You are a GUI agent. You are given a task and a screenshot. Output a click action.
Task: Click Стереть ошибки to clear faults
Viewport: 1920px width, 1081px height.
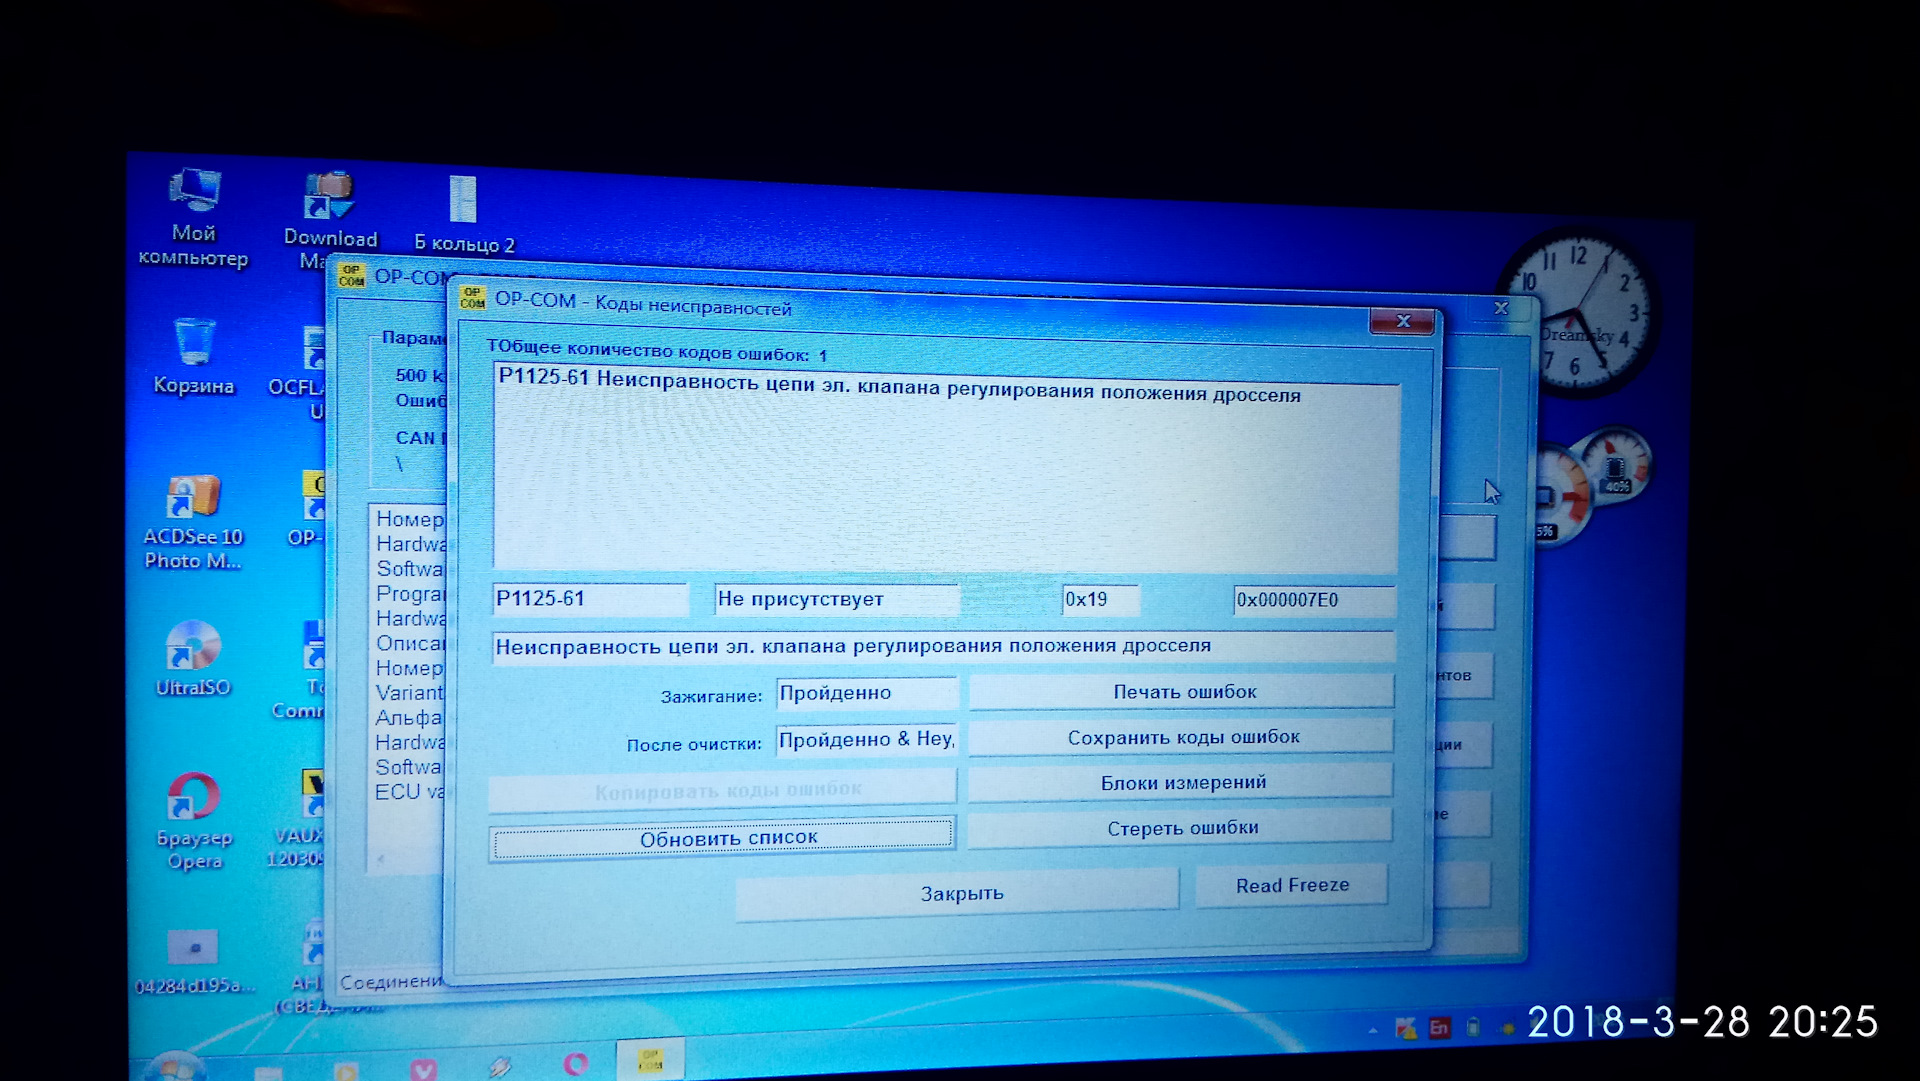click(x=1181, y=828)
